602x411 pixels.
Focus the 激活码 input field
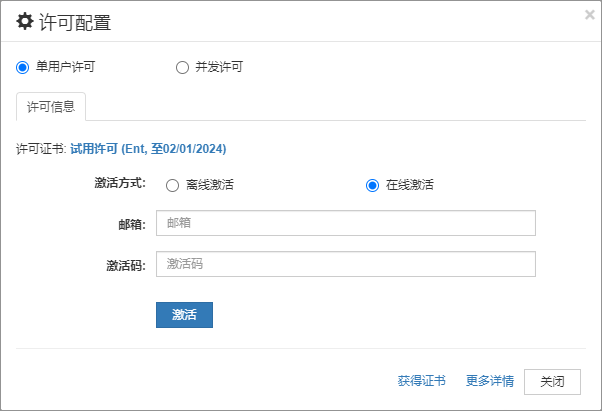[x=346, y=264]
